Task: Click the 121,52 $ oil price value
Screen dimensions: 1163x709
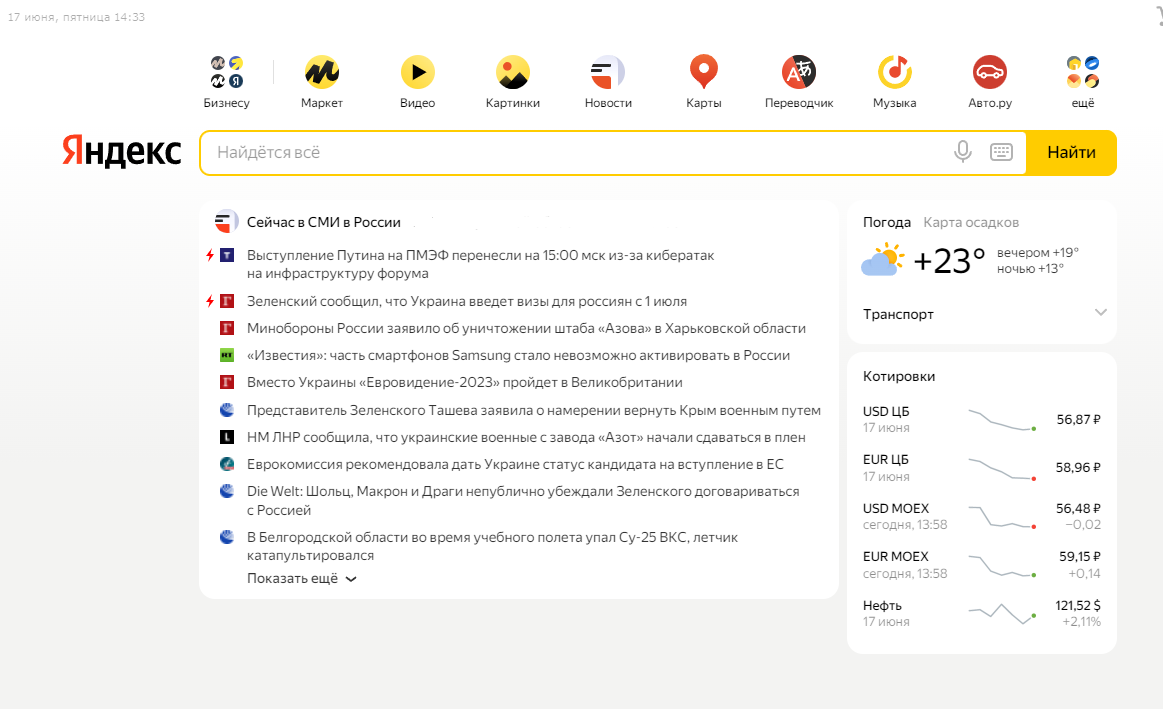Action: (1078, 605)
